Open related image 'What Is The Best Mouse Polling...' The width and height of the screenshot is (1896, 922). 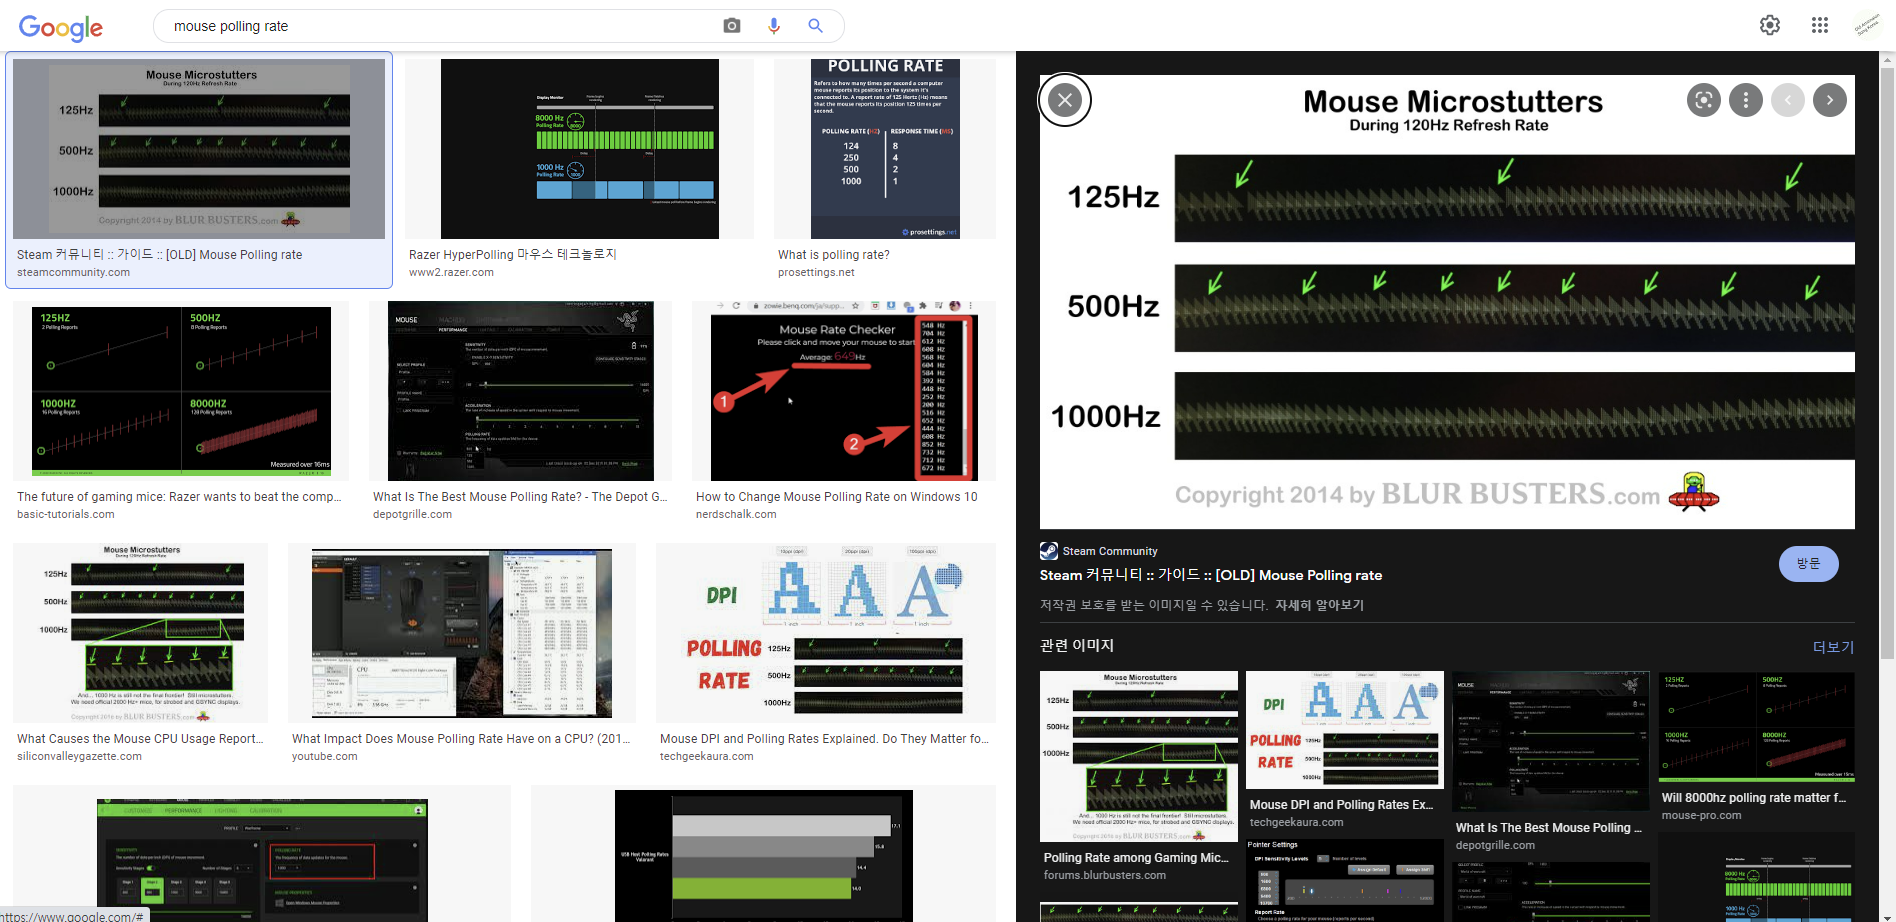coord(1551,741)
